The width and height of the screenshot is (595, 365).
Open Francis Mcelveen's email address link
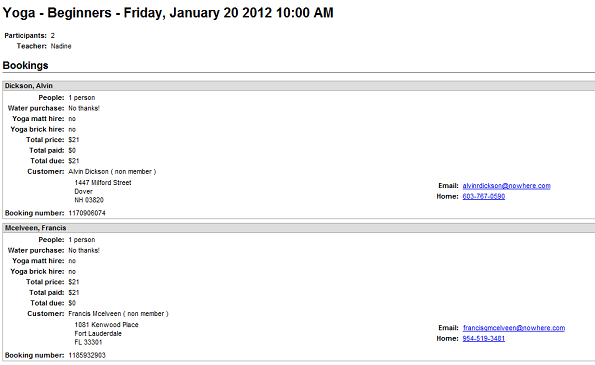pos(514,328)
